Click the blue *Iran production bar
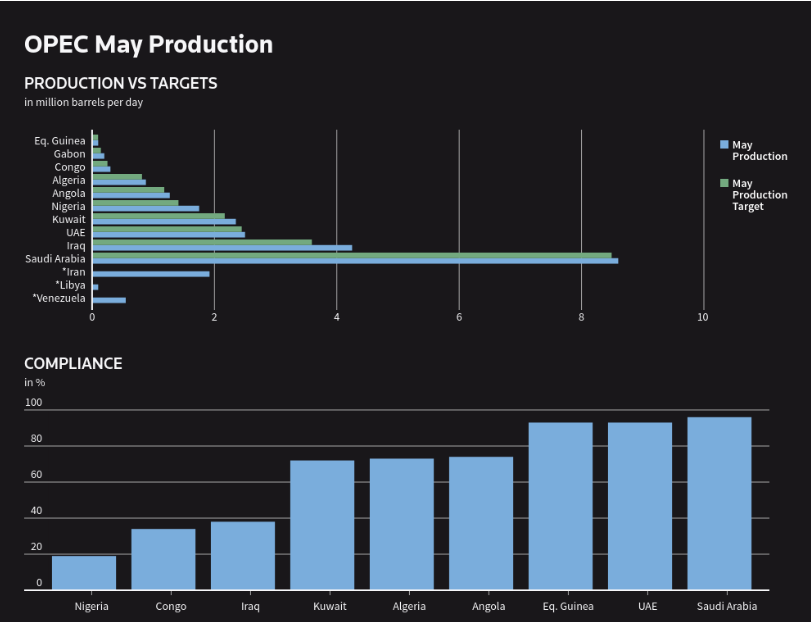This screenshot has width=811, height=622. pyautogui.click(x=151, y=273)
